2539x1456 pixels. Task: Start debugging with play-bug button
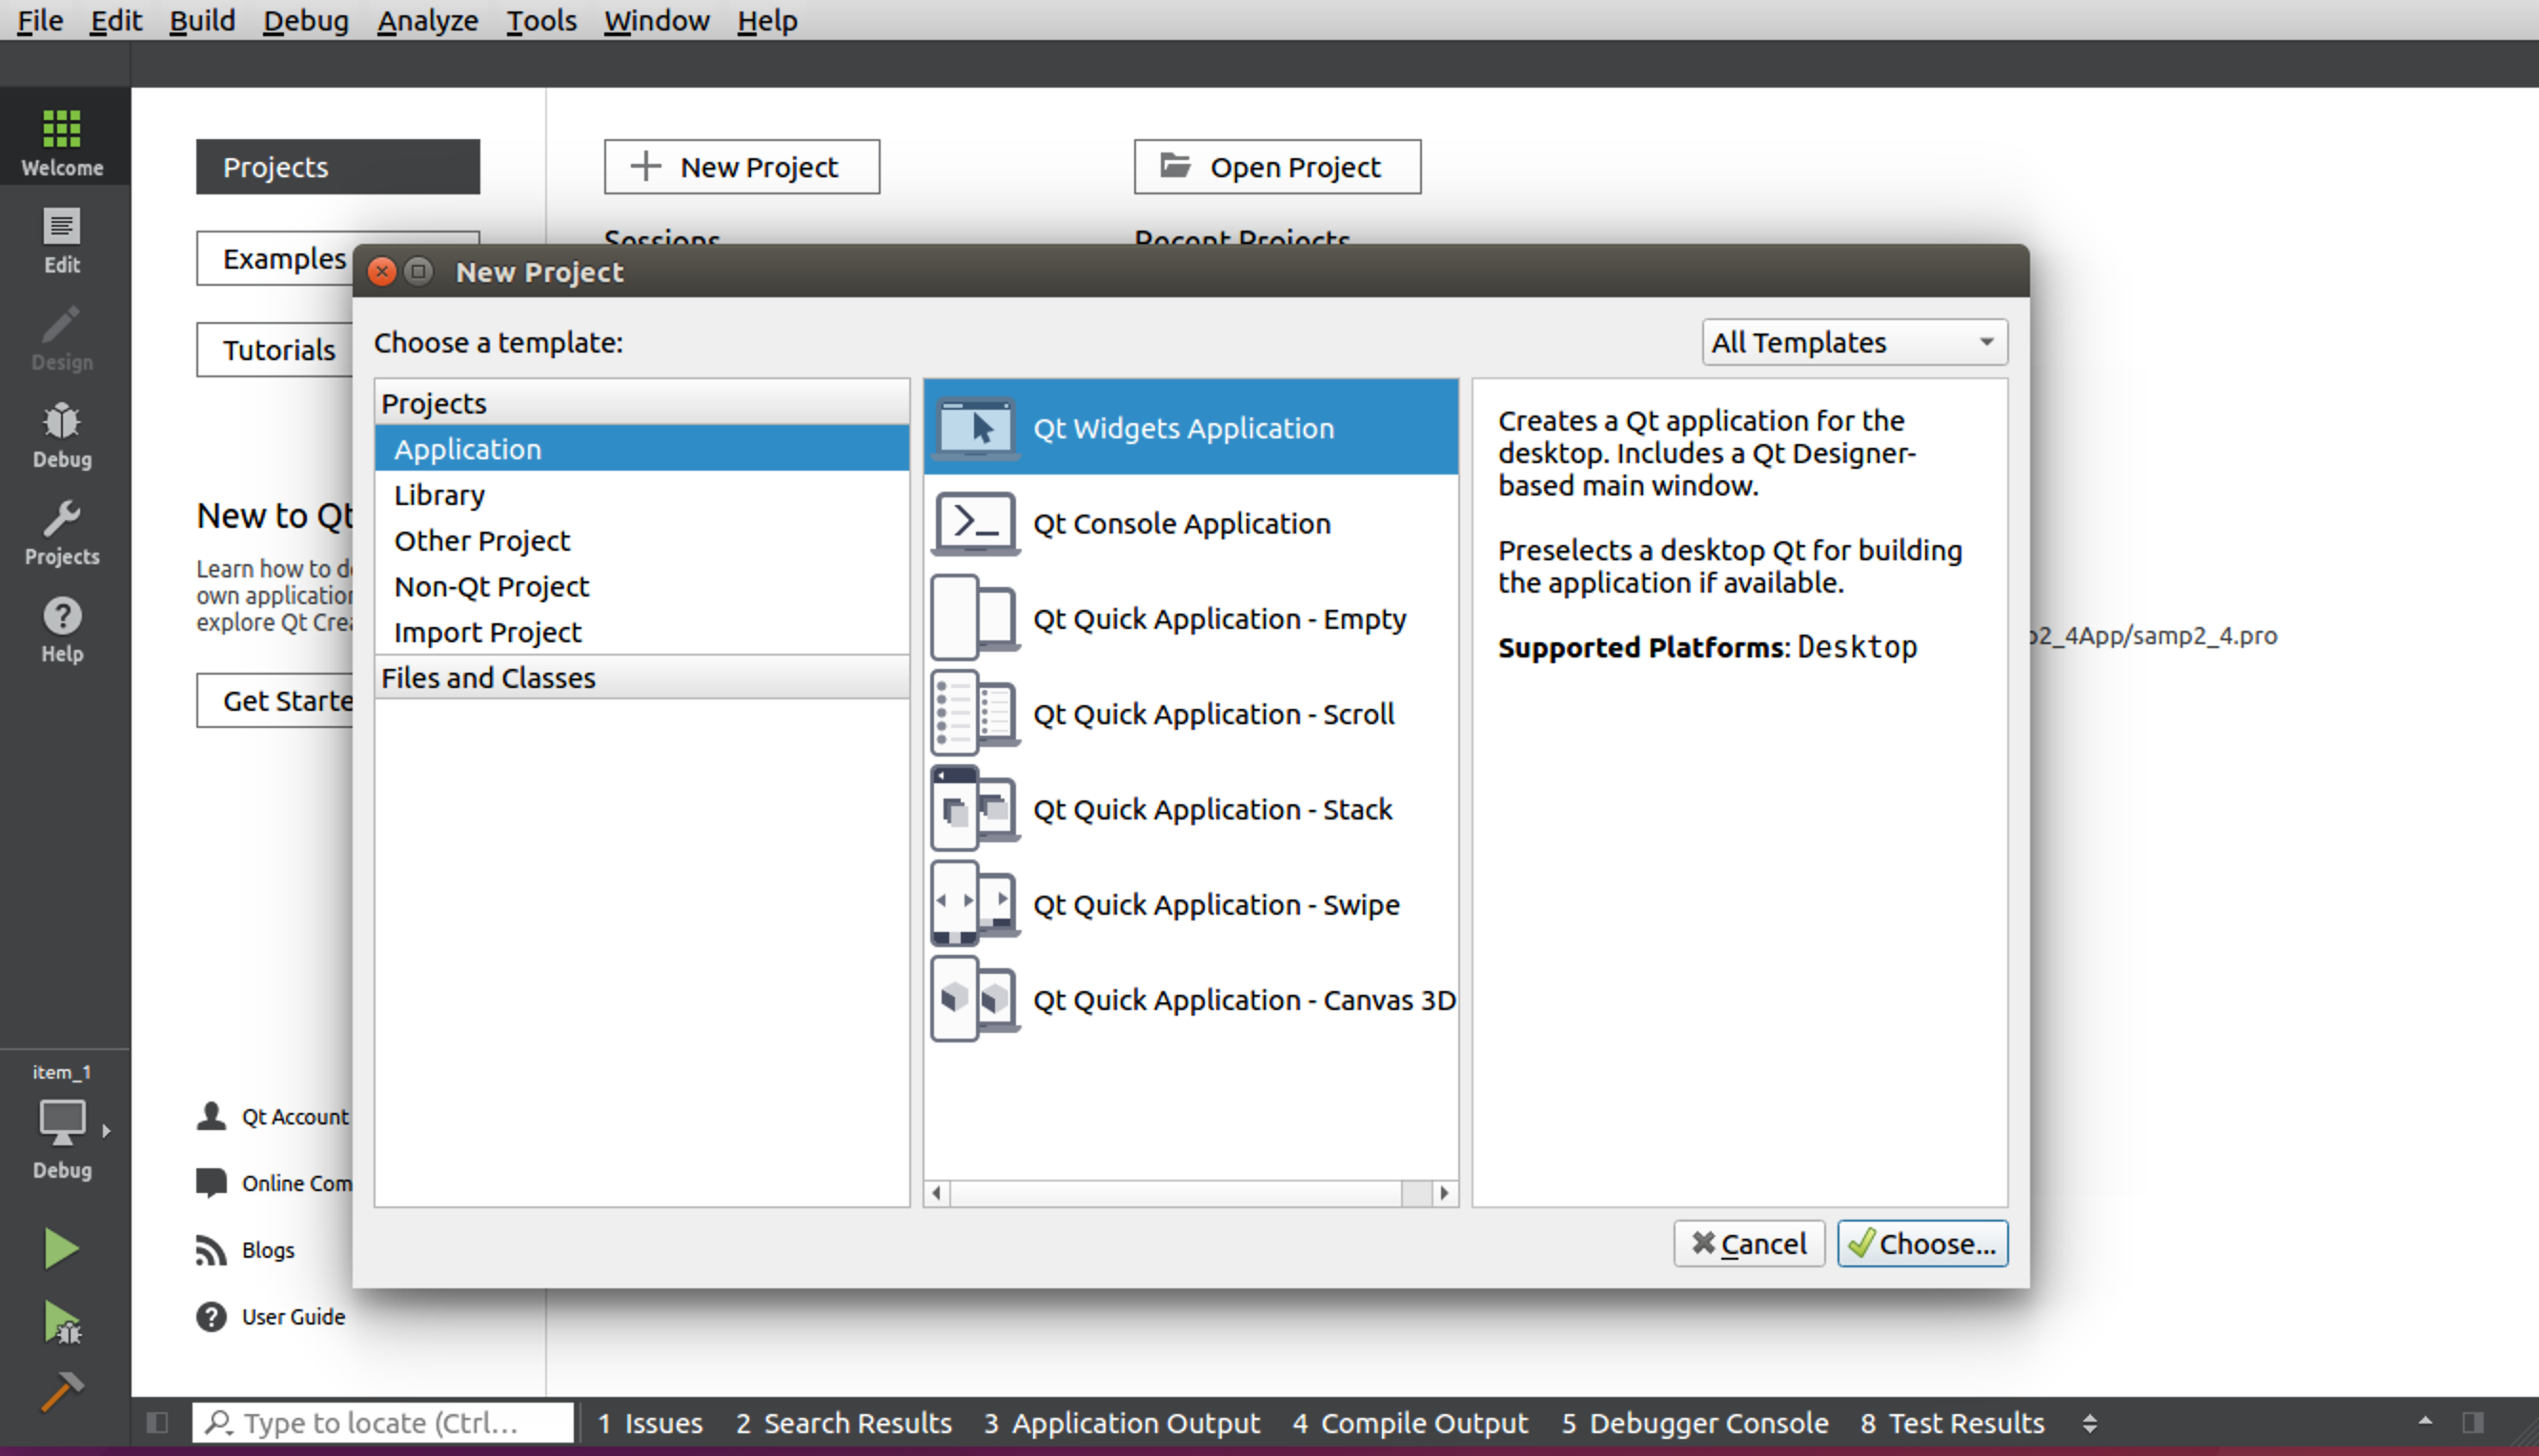tap(61, 1322)
